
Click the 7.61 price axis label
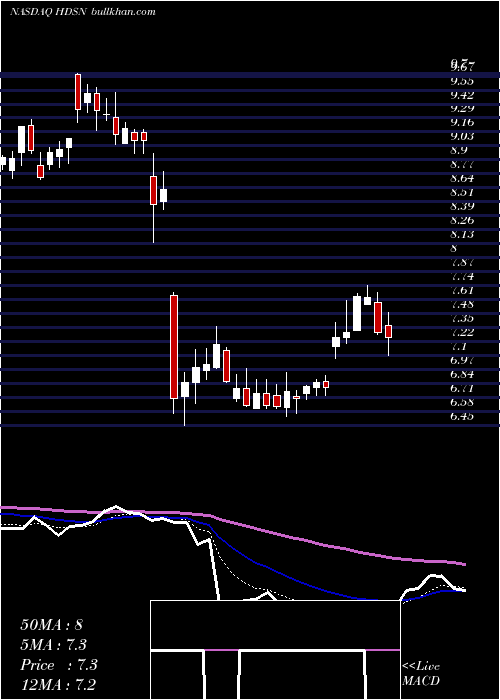pyautogui.click(x=462, y=290)
